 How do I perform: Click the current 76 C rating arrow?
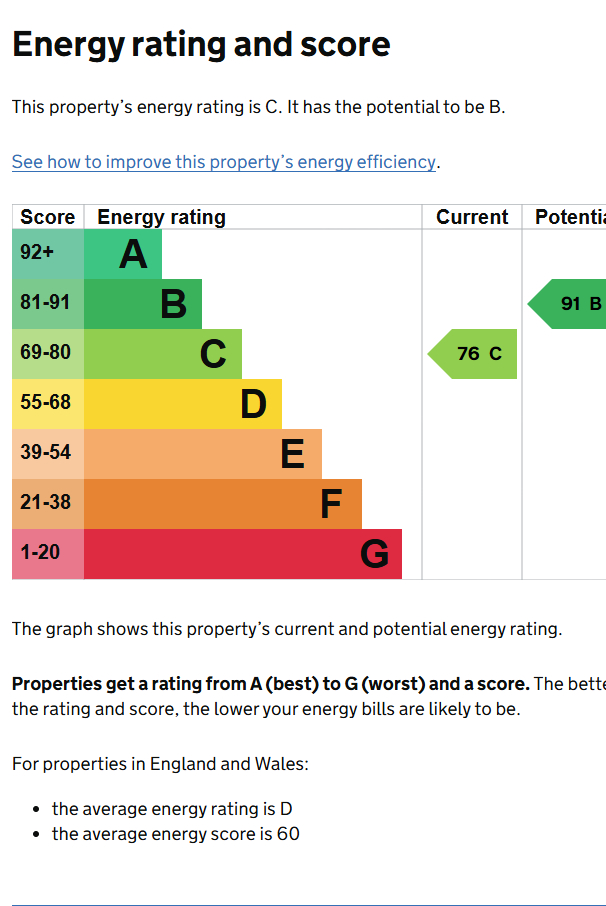tap(473, 354)
